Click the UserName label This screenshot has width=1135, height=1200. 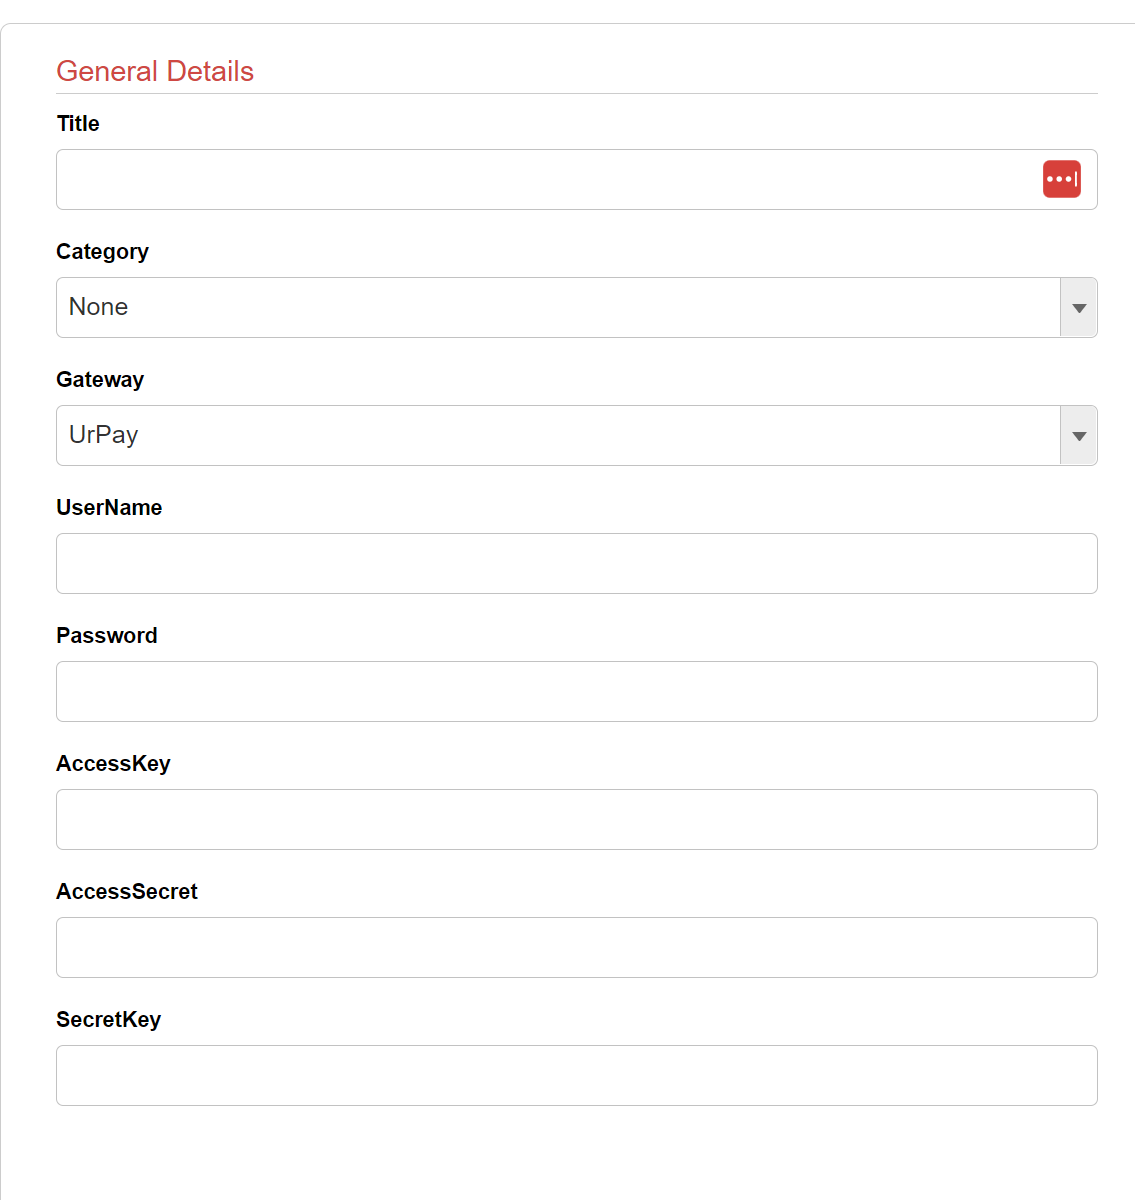pyautogui.click(x=109, y=508)
